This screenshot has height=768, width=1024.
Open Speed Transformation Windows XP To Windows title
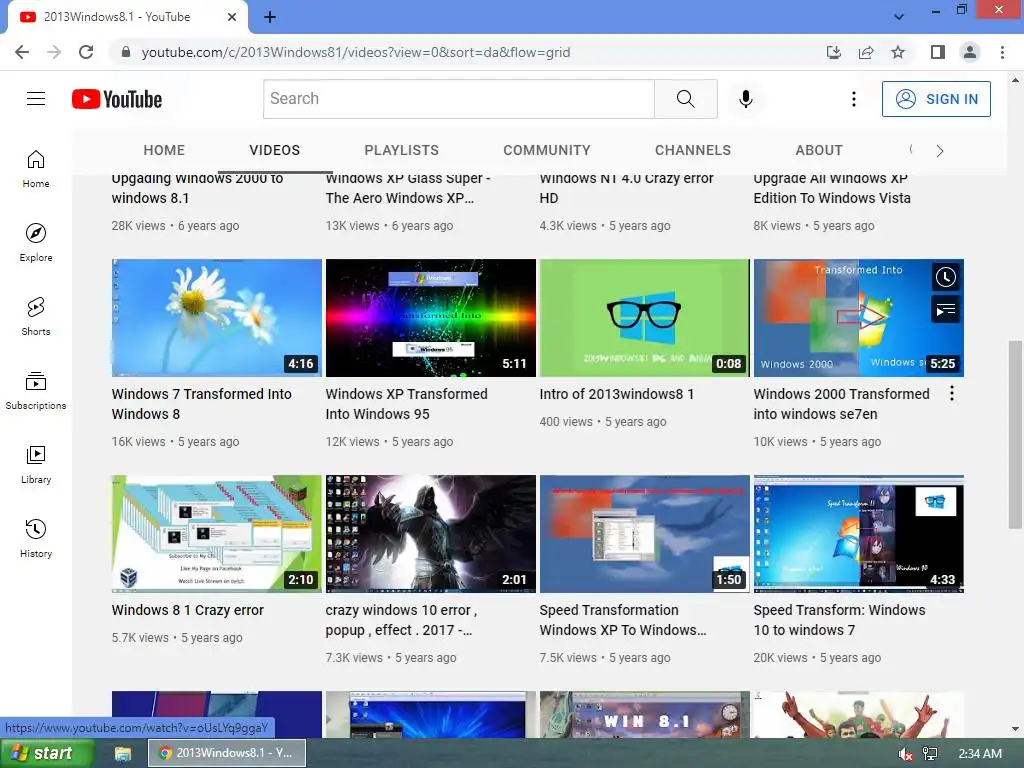[622, 620]
